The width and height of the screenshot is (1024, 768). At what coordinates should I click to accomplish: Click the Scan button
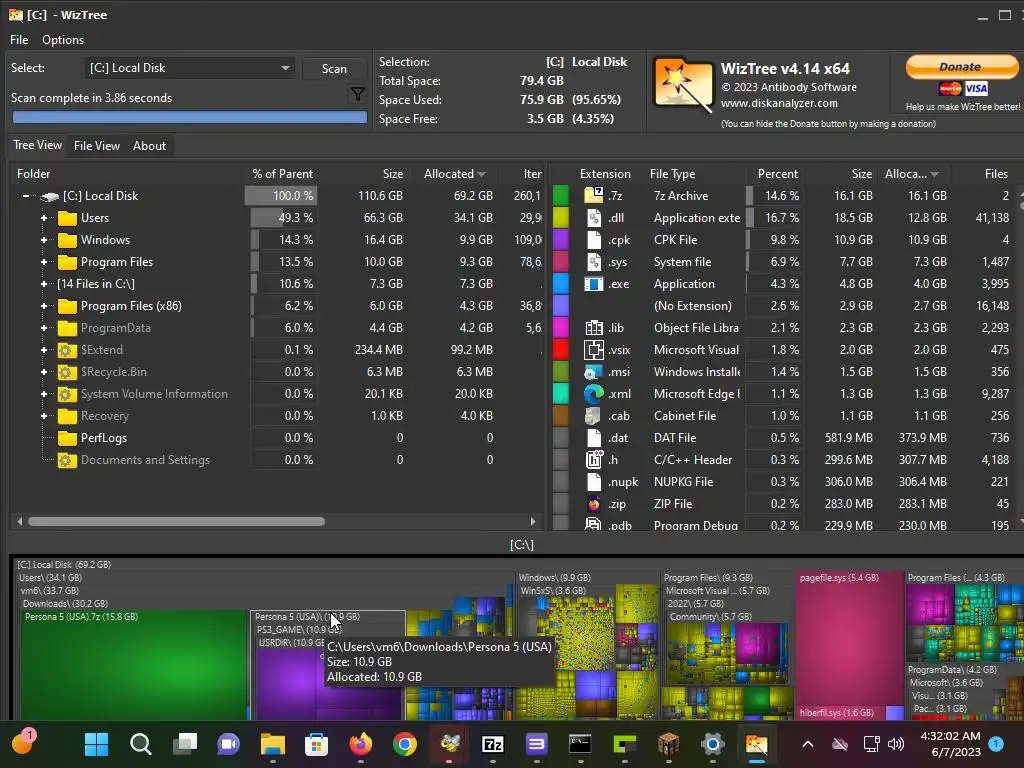coord(334,69)
